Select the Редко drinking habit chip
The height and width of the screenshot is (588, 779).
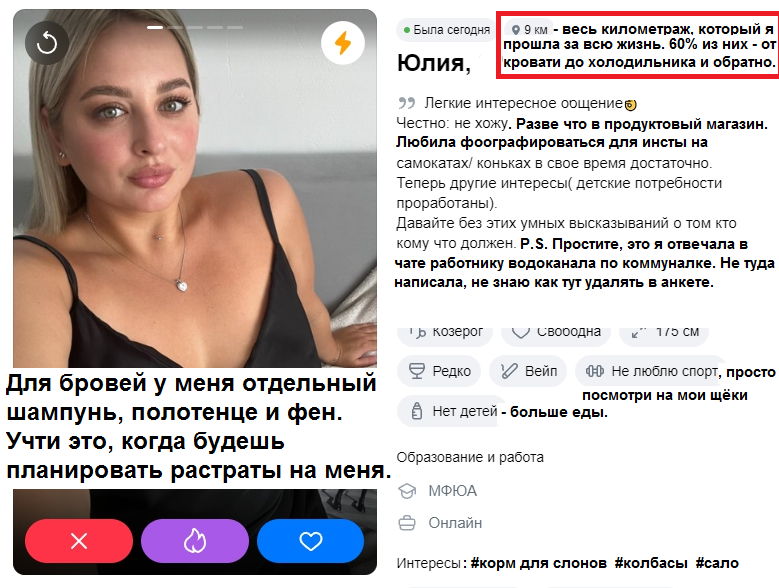(x=439, y=371)
